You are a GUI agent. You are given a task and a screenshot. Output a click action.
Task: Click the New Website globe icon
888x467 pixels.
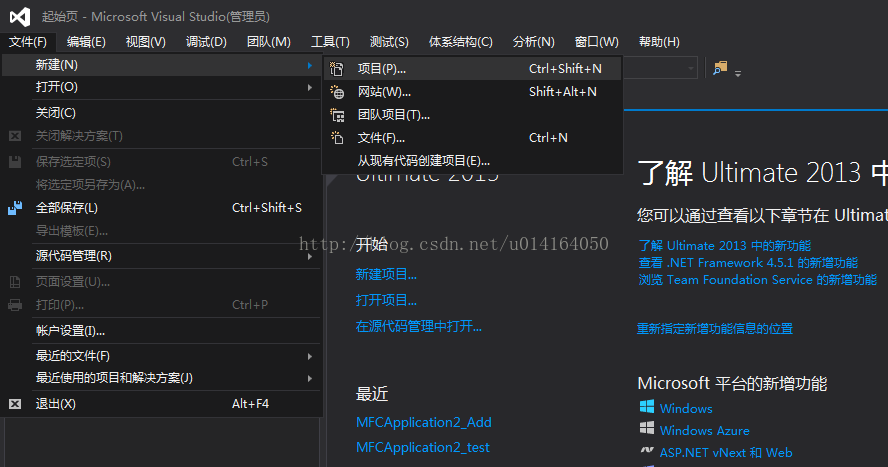tap(337, 92)
